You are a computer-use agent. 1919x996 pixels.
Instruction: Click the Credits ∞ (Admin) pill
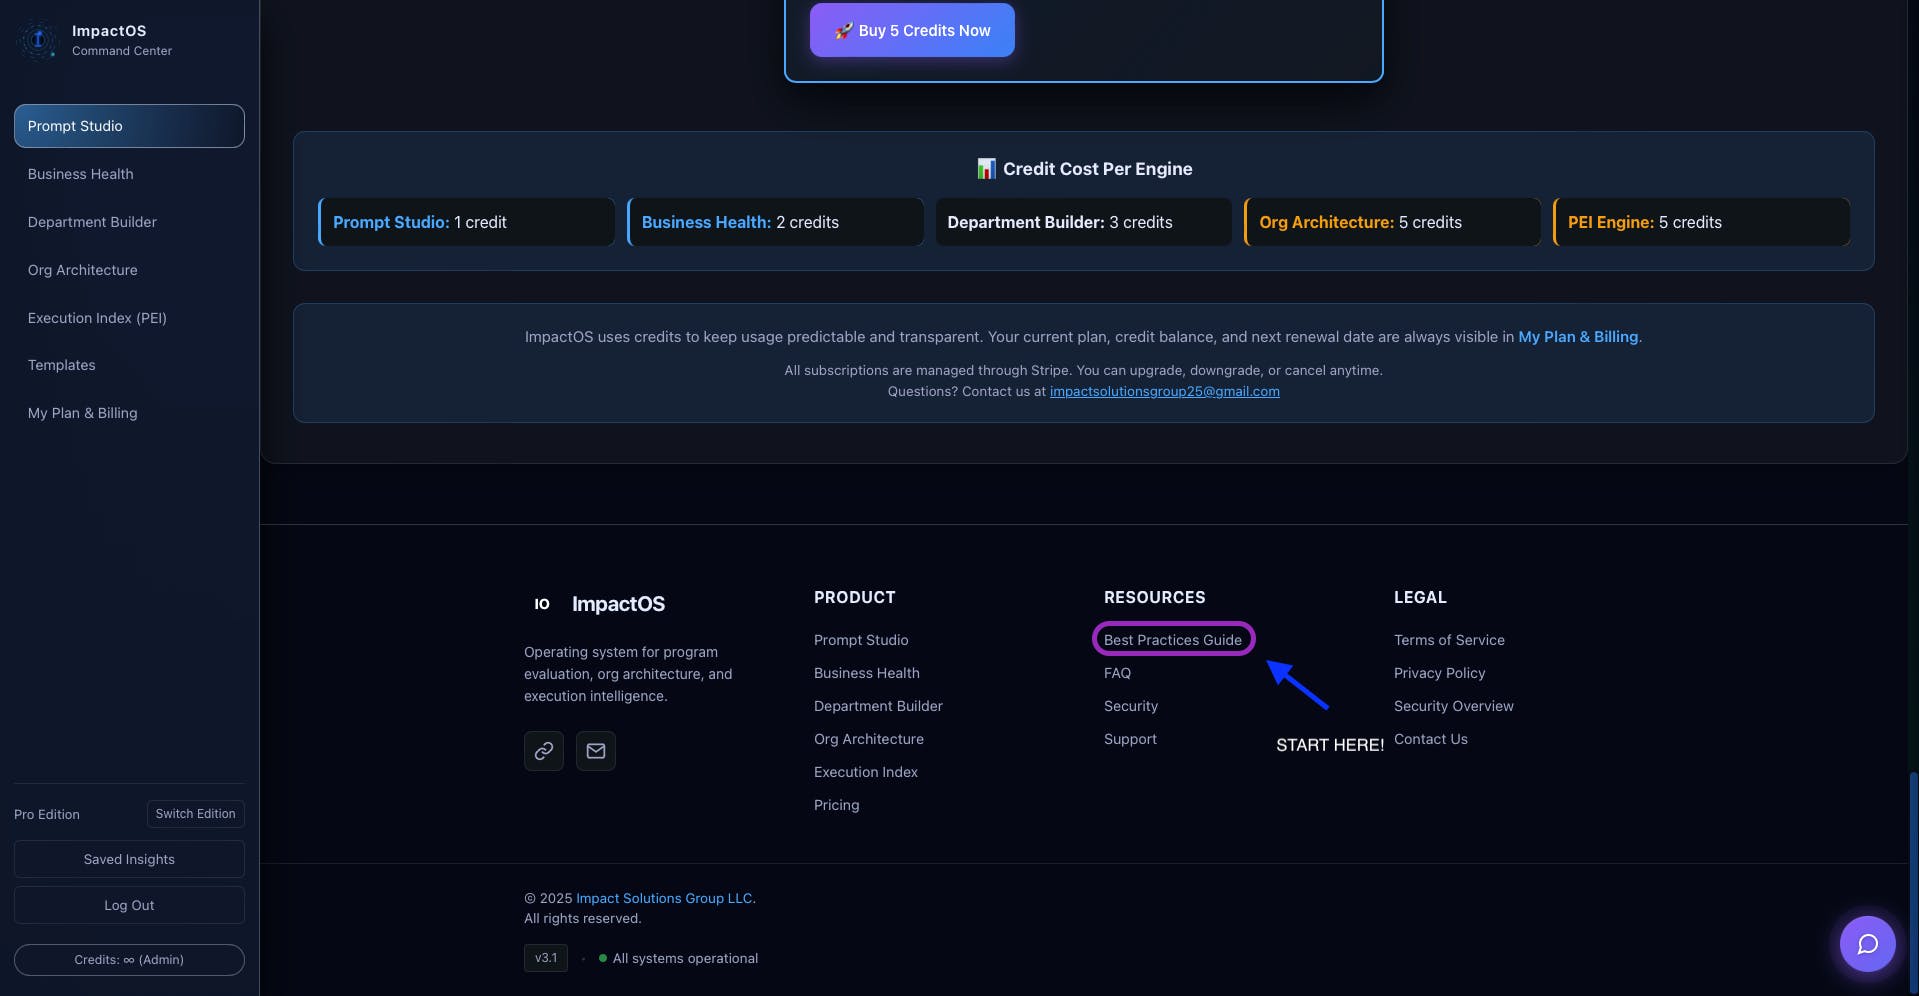click(129, 960)
